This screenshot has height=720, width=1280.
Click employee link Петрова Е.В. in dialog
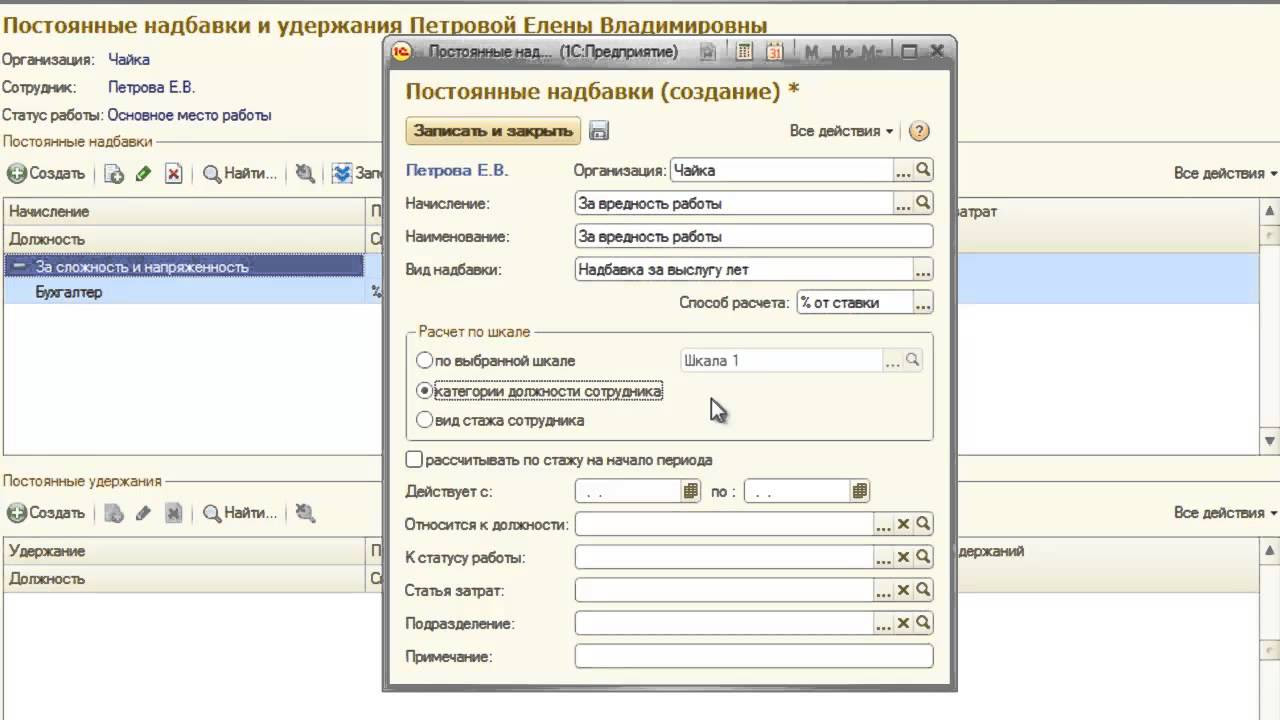point(456,170)
